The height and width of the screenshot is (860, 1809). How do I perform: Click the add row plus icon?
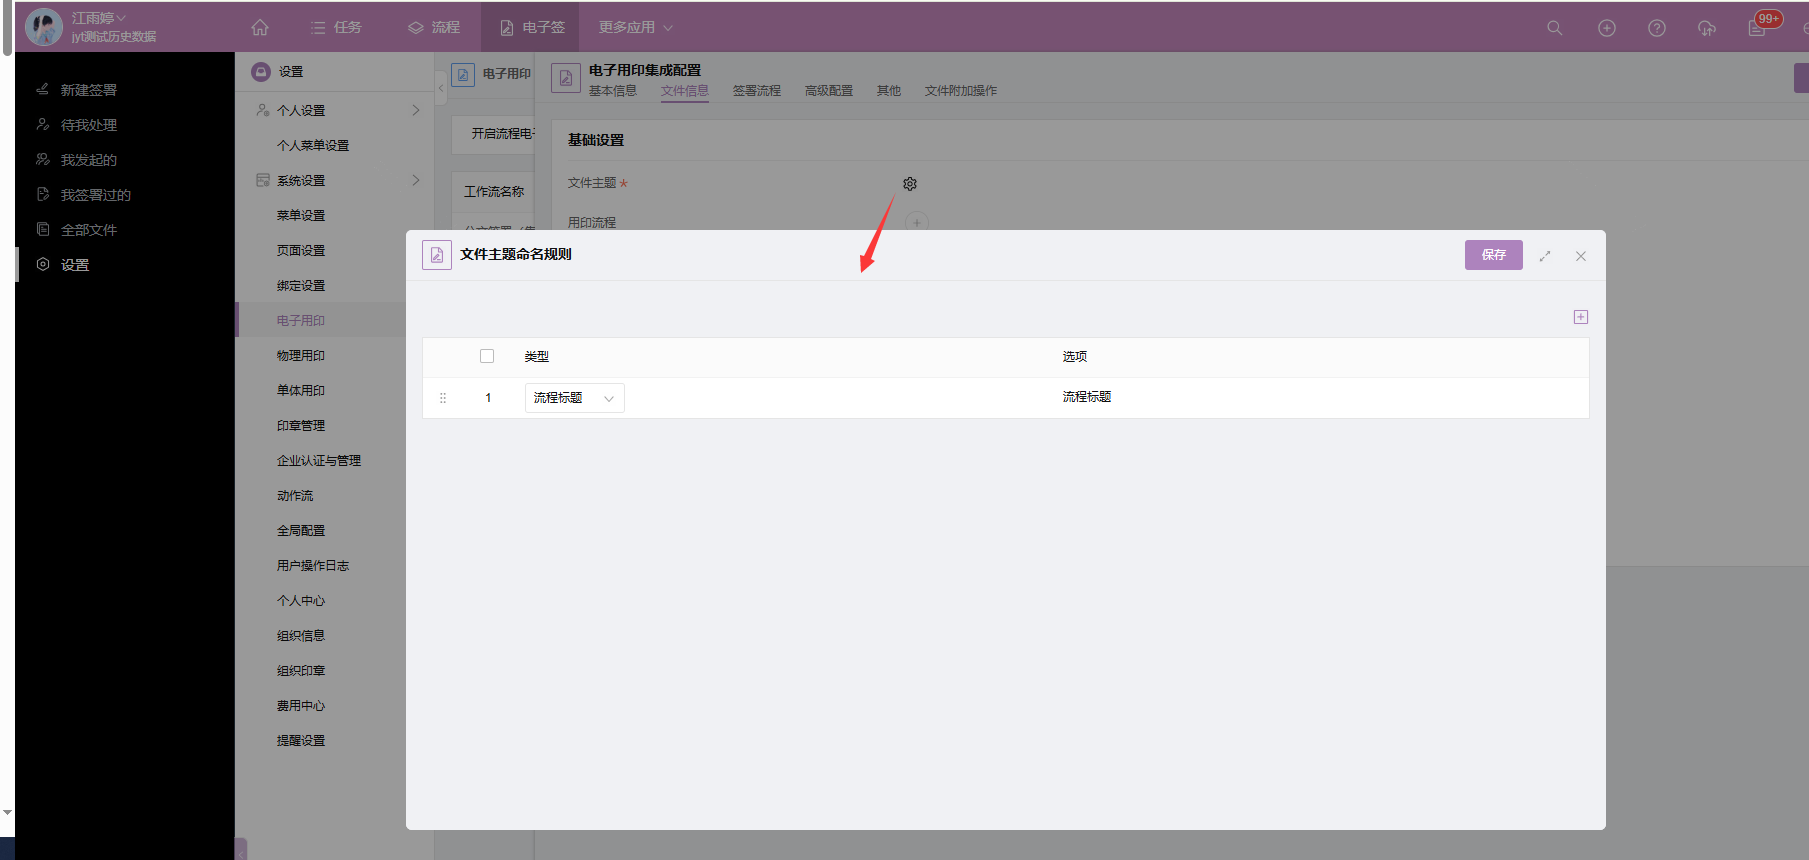1580,317
